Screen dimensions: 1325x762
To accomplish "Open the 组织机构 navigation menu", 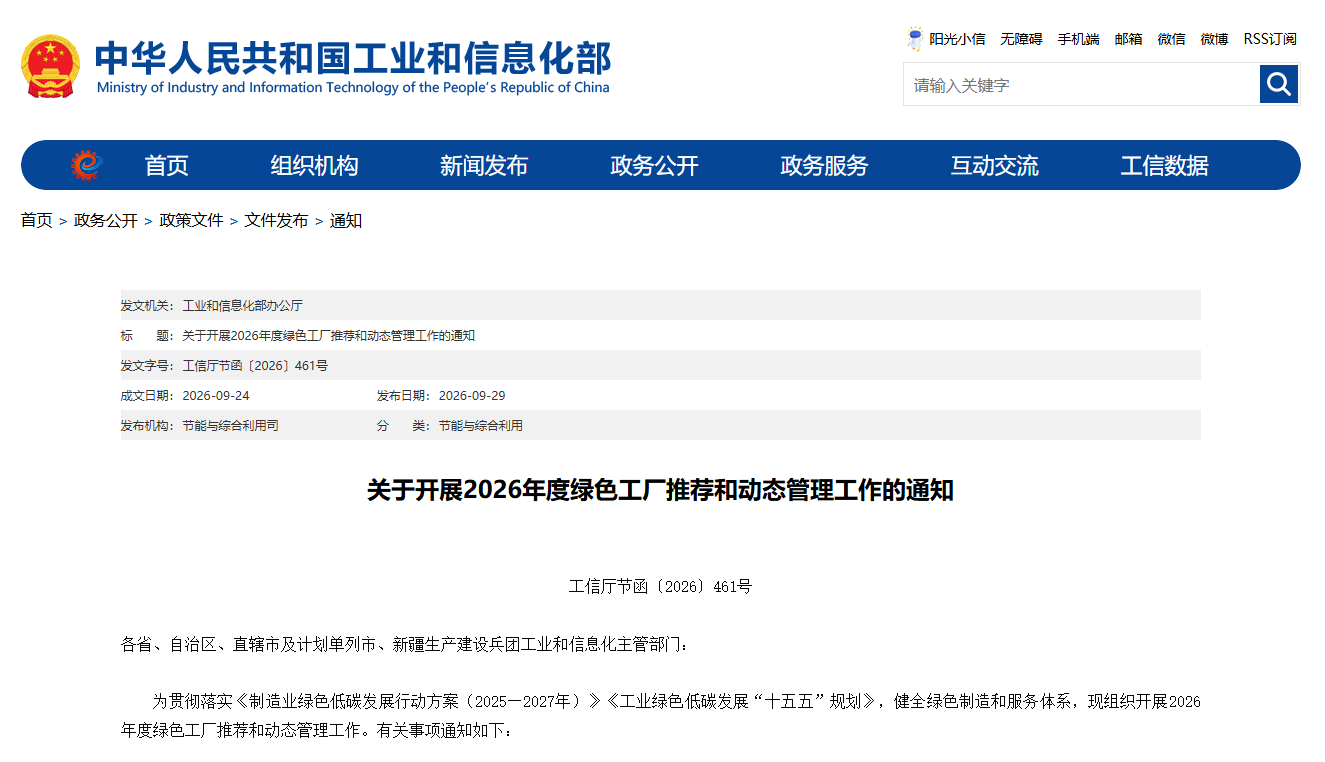I will pyautogui.click(x=314, y=166).
